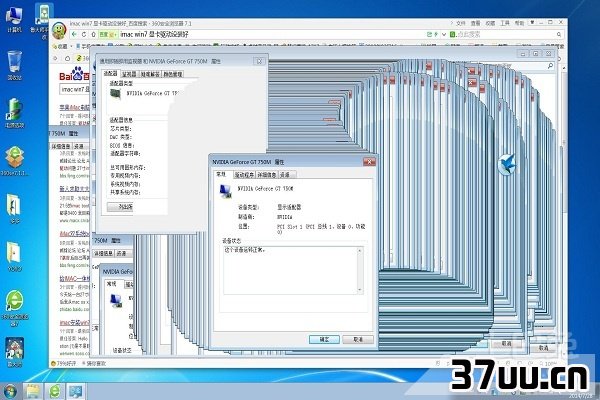
Task: Switch to the 驱动程序 tab
Action: [x=244, y=175]
